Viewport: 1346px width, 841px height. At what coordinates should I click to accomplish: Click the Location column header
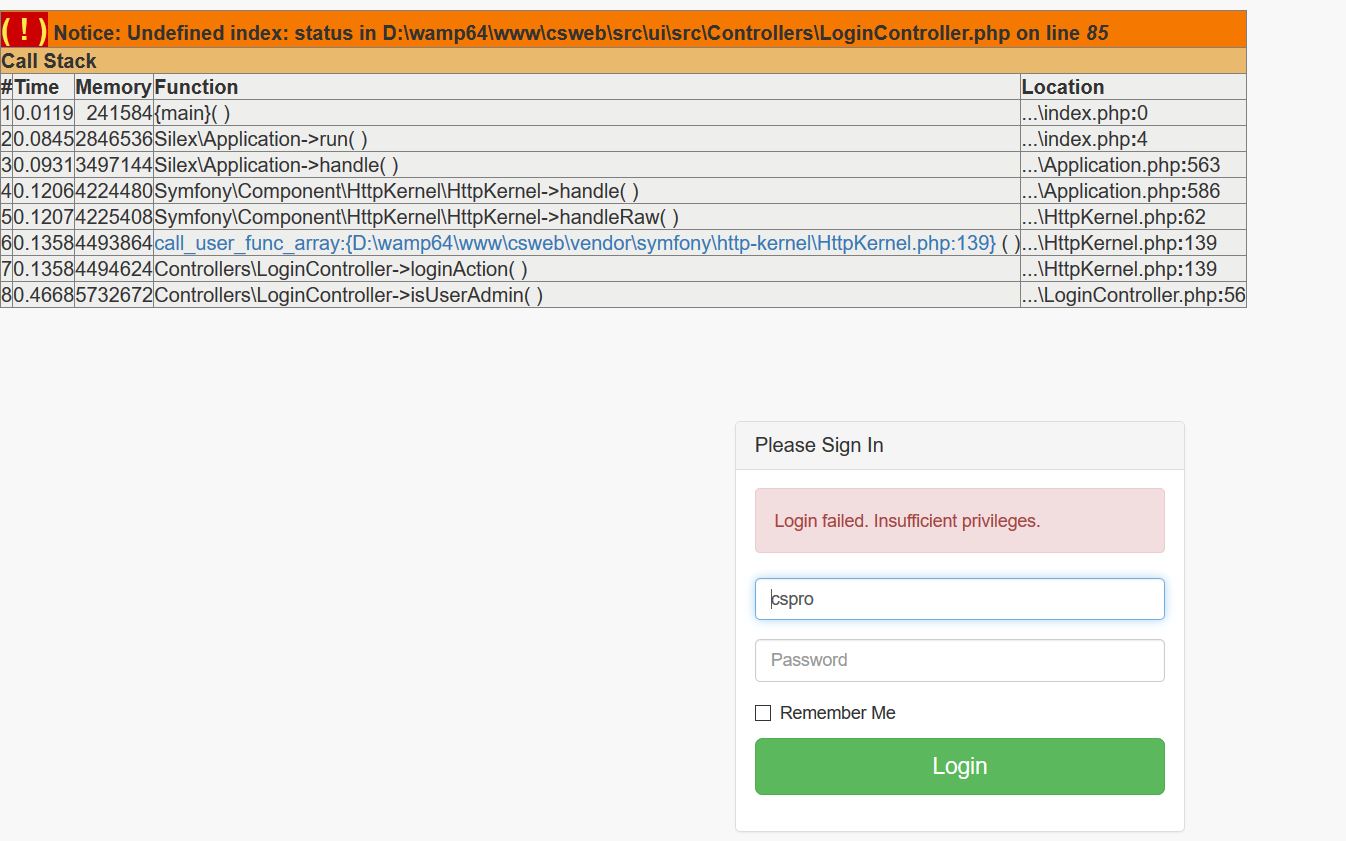pos(1133,87)
